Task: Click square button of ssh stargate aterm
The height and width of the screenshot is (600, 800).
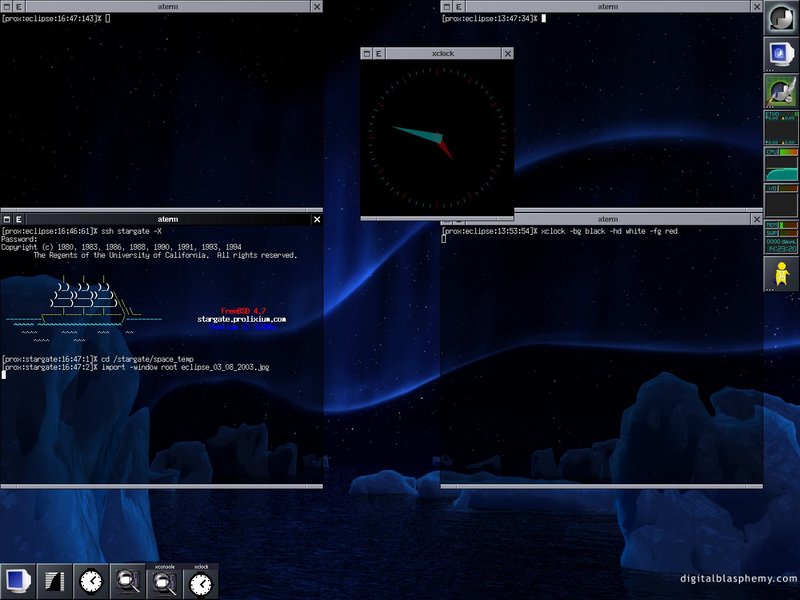Action: pos(7,219)
